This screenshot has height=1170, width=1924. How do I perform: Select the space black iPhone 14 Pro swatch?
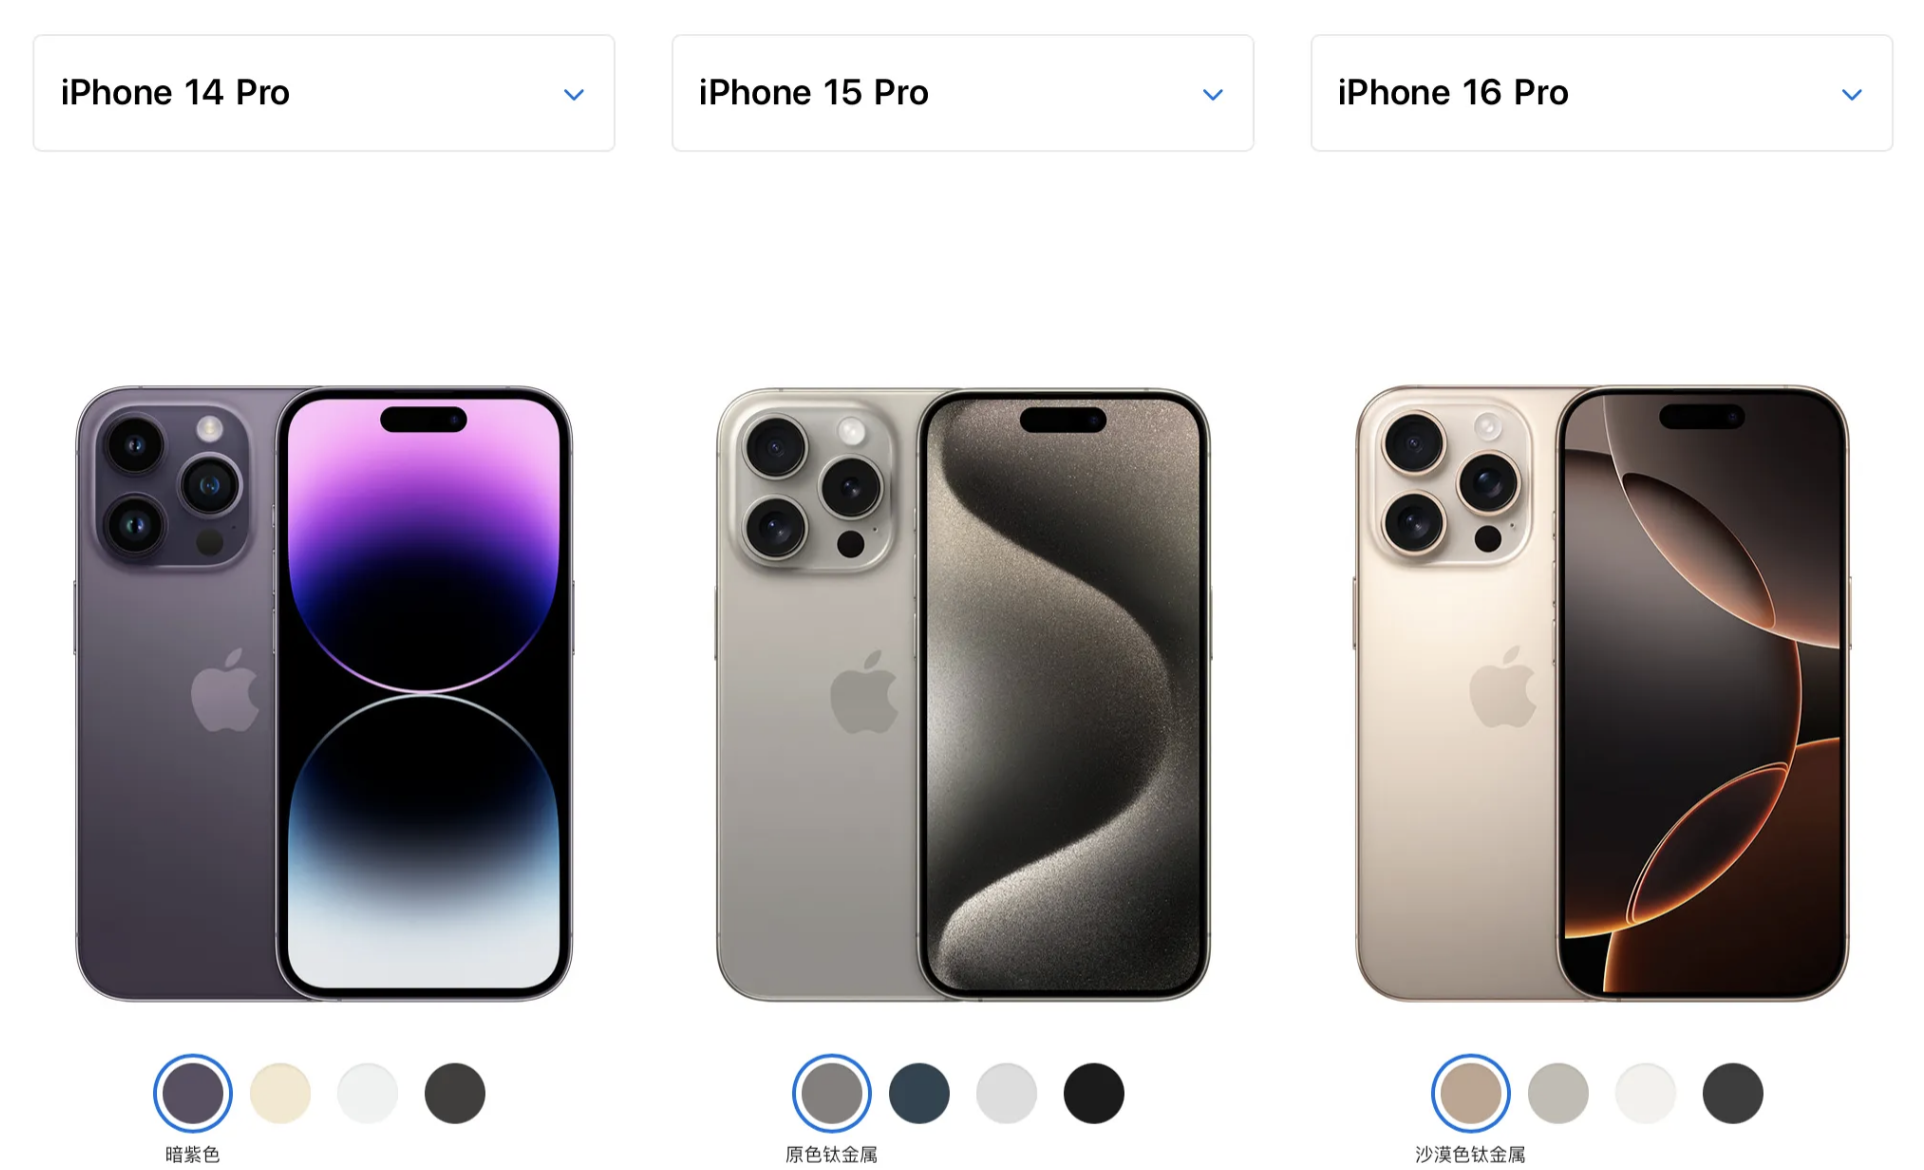(455, 1093)
